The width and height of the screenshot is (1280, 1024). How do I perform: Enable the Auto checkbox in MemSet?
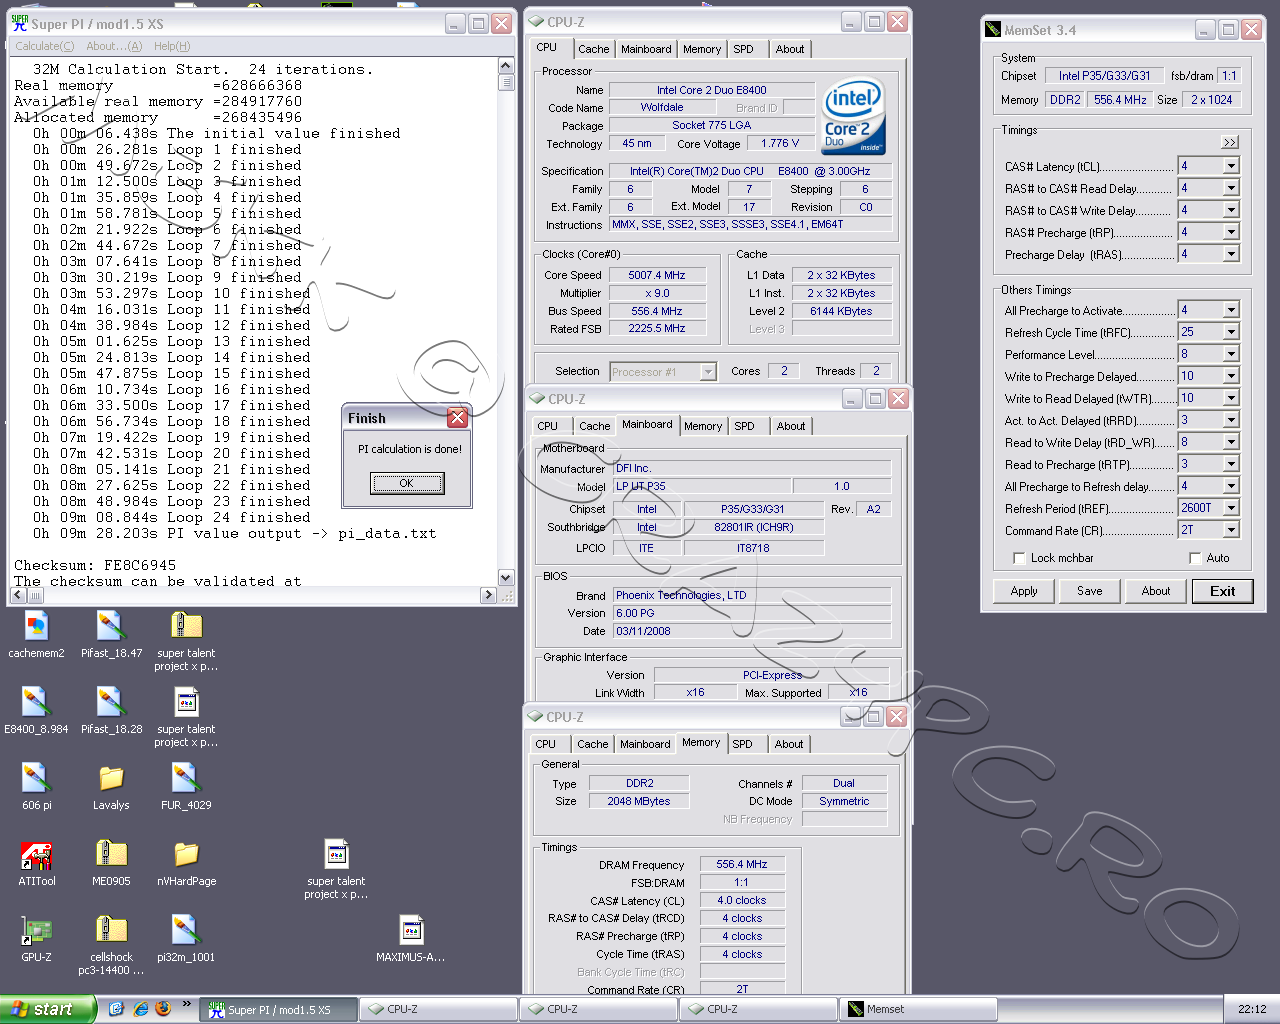pos(1195,558)
